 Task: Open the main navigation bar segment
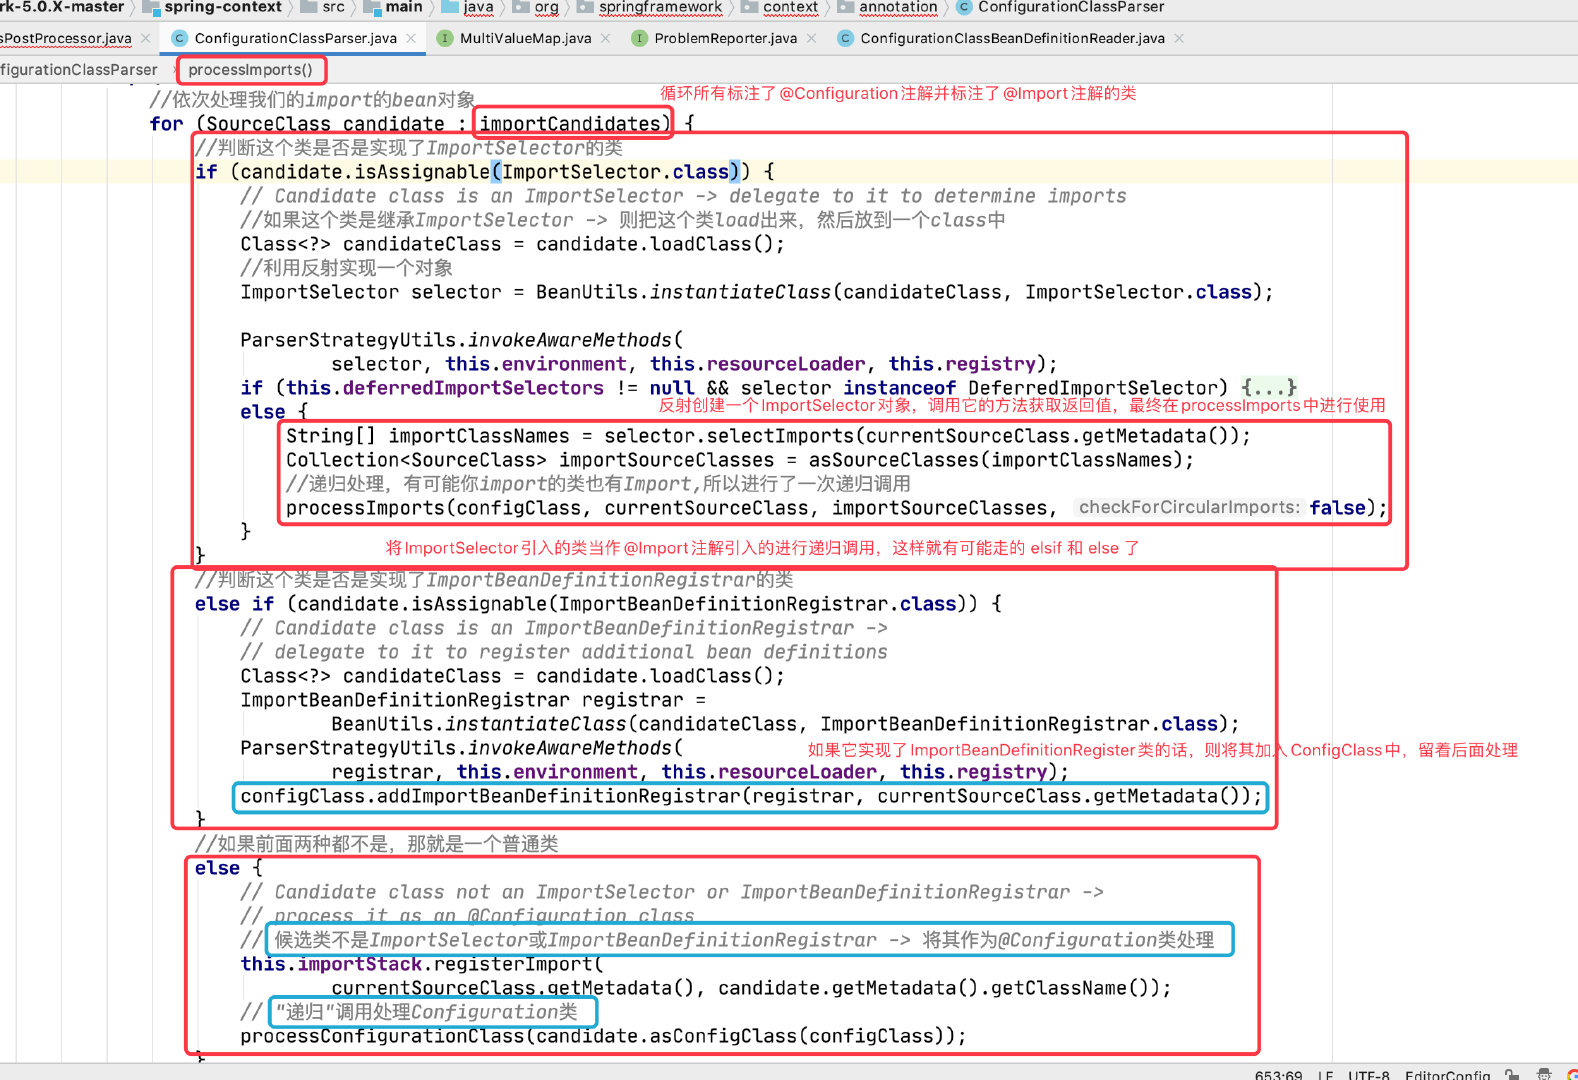click(404, 7)
